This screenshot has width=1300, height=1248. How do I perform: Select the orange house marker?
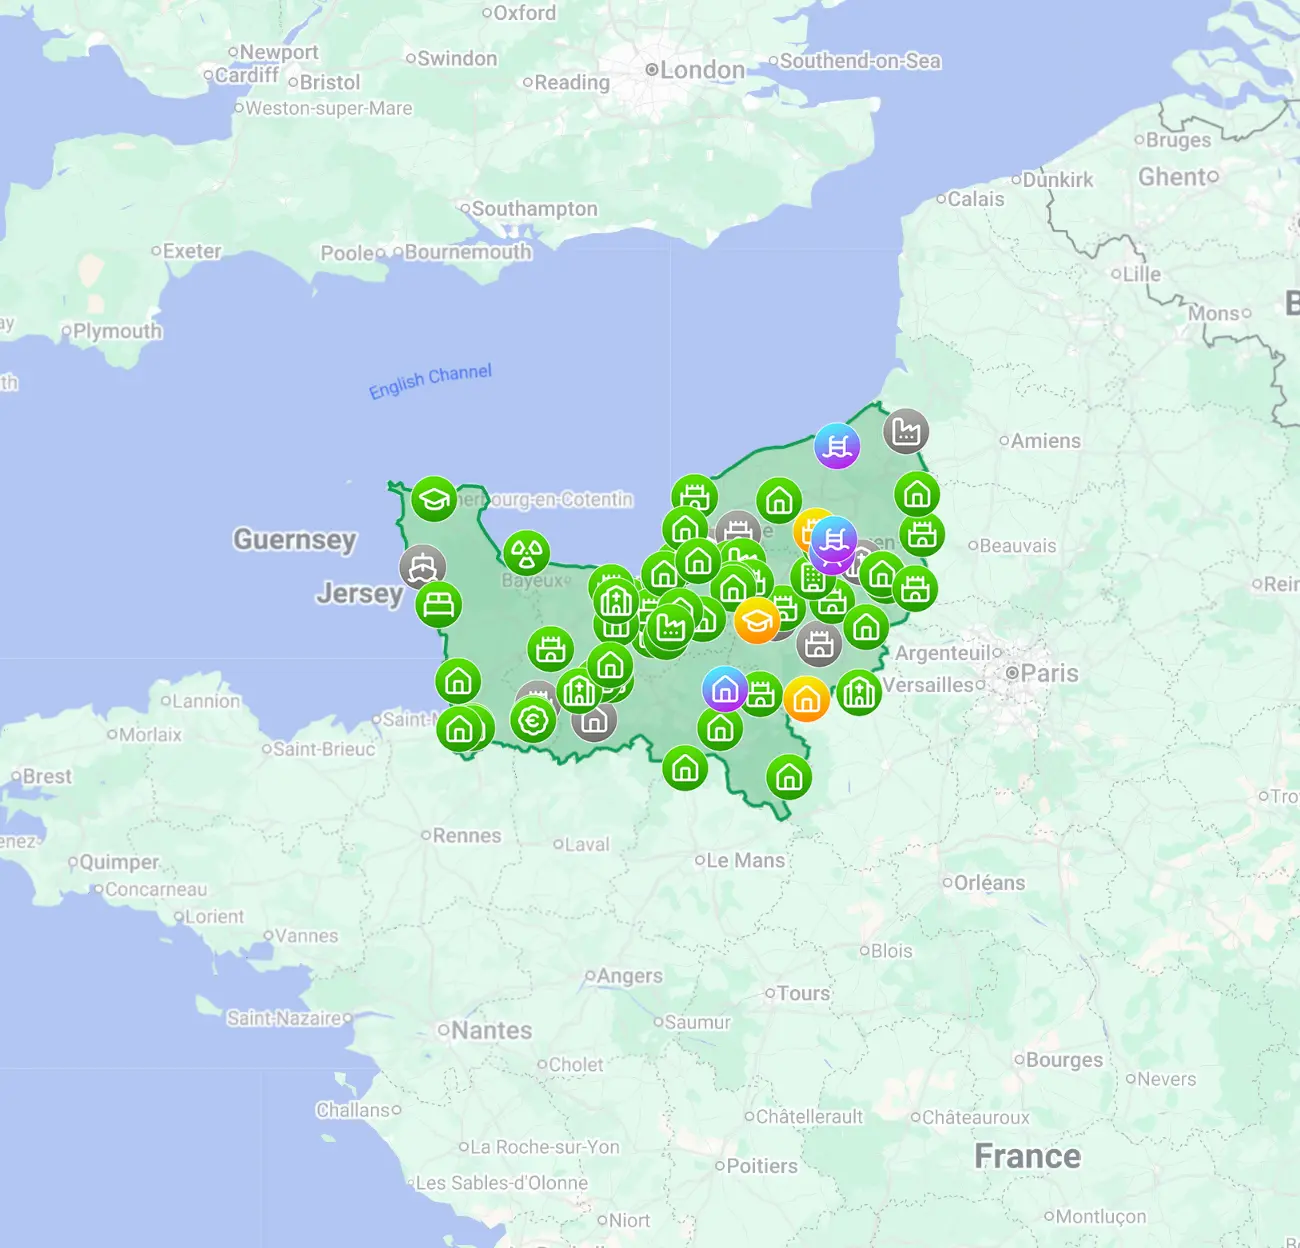806,699
